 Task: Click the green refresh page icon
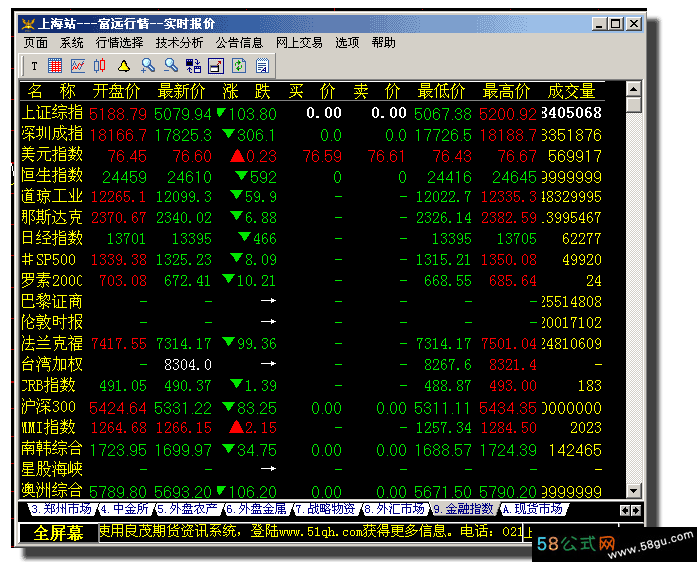pos(239,66)
